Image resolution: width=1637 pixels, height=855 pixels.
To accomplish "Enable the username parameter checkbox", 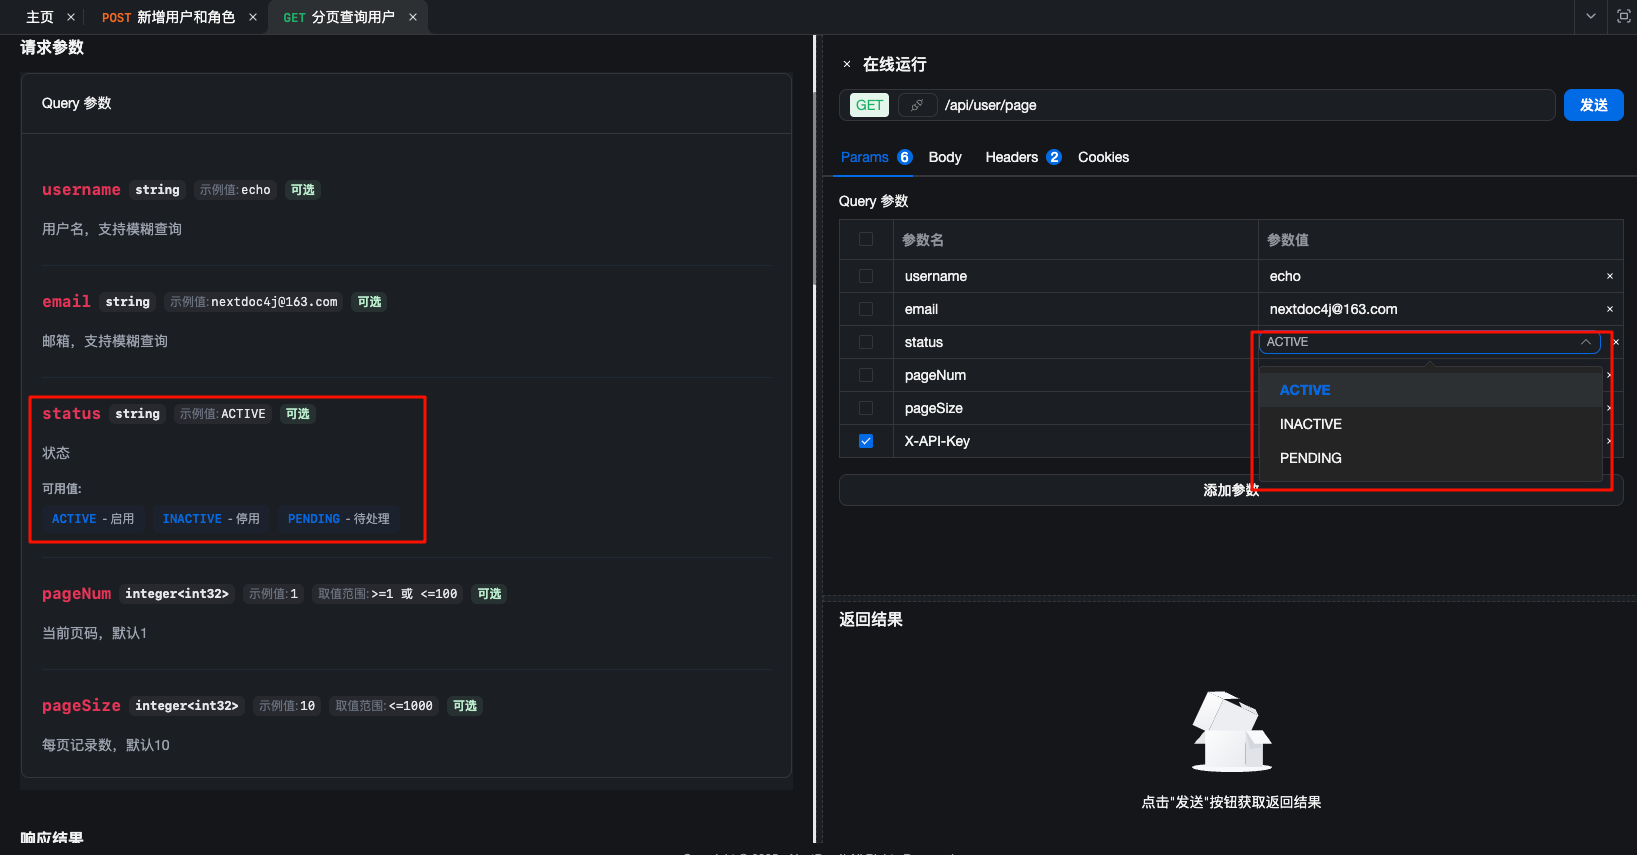I will [x=866, y=276].
